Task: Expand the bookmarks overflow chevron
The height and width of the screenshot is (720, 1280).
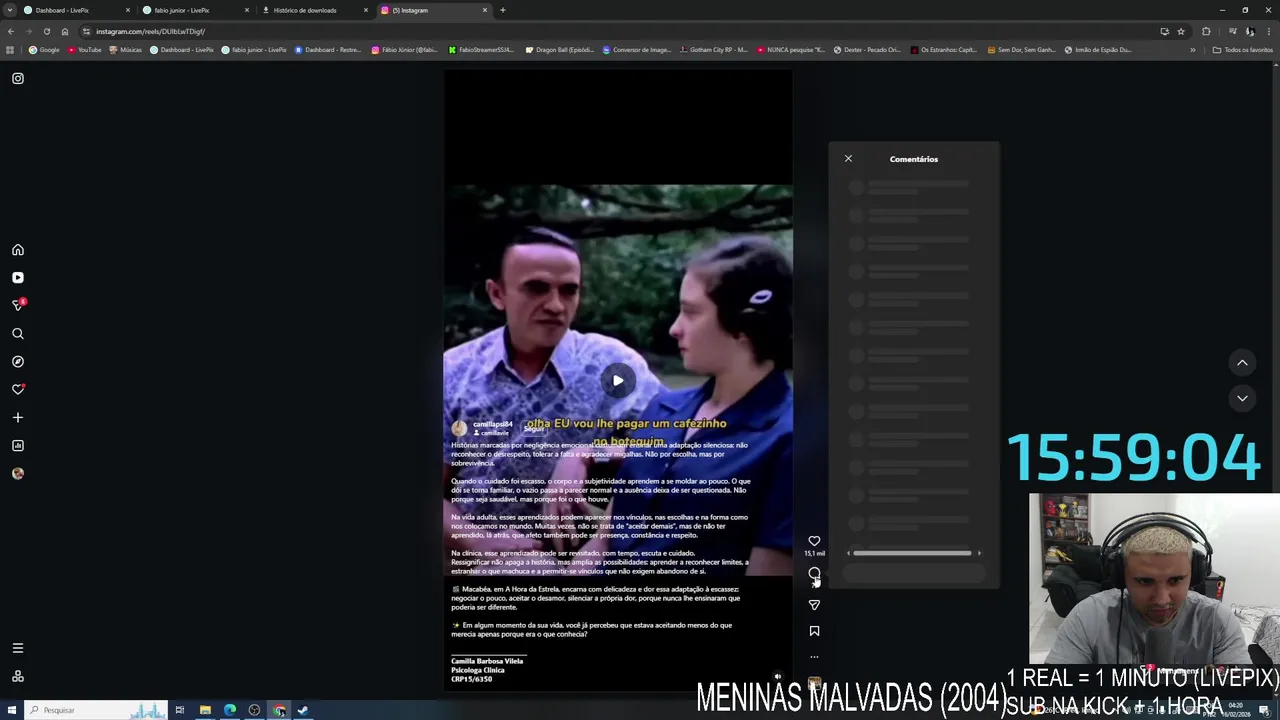Action: [1192, 49]
